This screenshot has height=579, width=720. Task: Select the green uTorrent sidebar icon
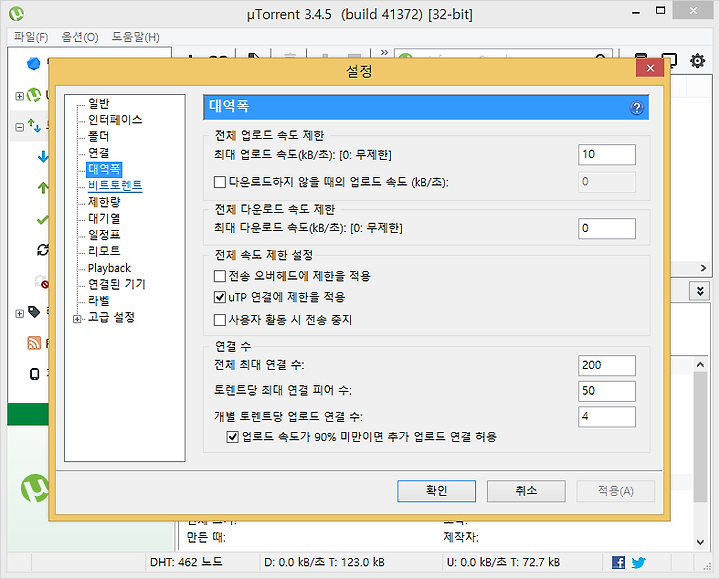point(34,96)
